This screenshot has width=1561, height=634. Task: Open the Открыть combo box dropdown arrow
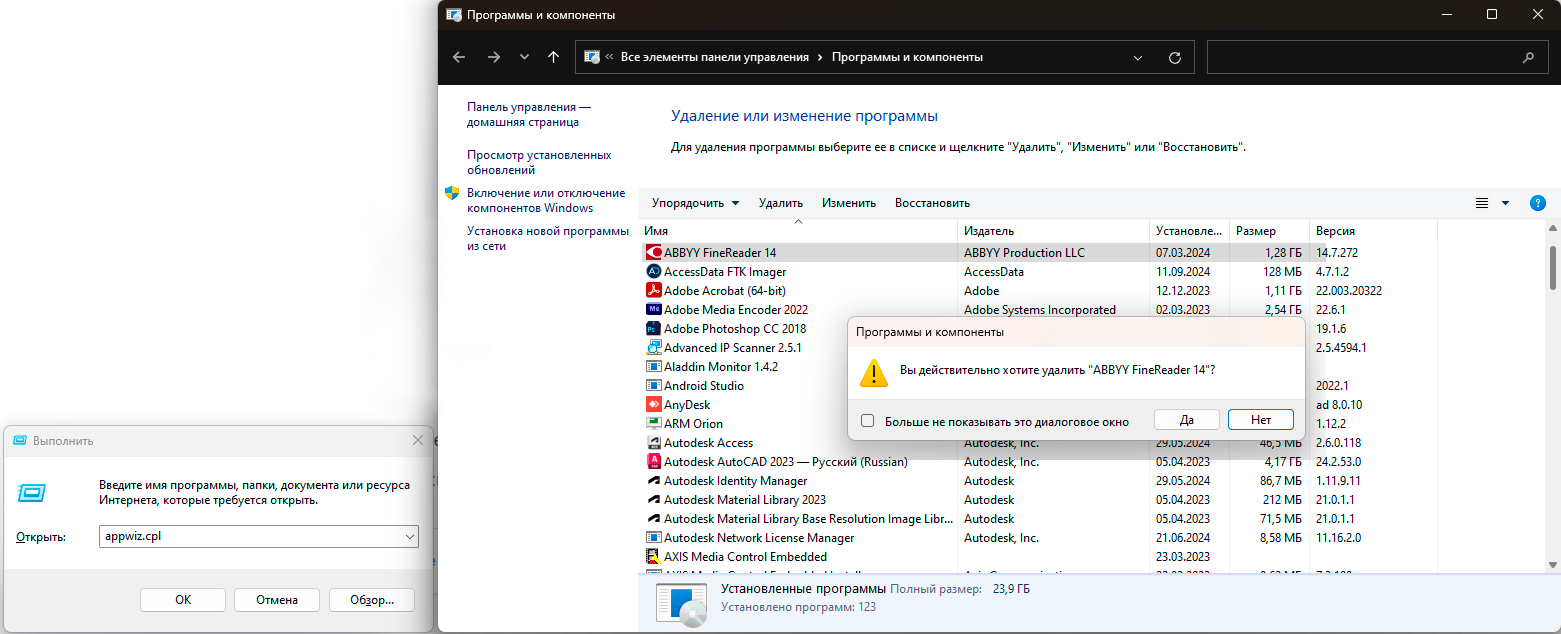[410, 536]
